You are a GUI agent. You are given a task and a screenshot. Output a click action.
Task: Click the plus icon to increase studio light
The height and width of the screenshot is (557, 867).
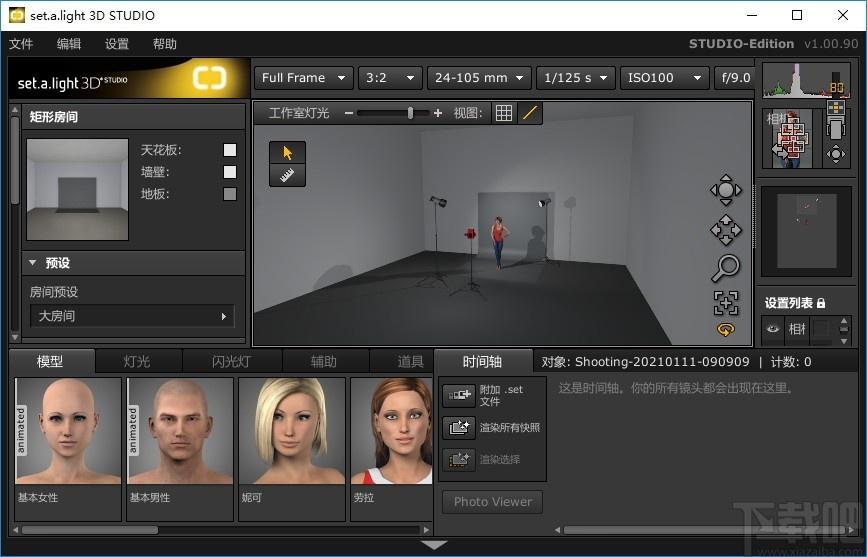coord(438,113)
